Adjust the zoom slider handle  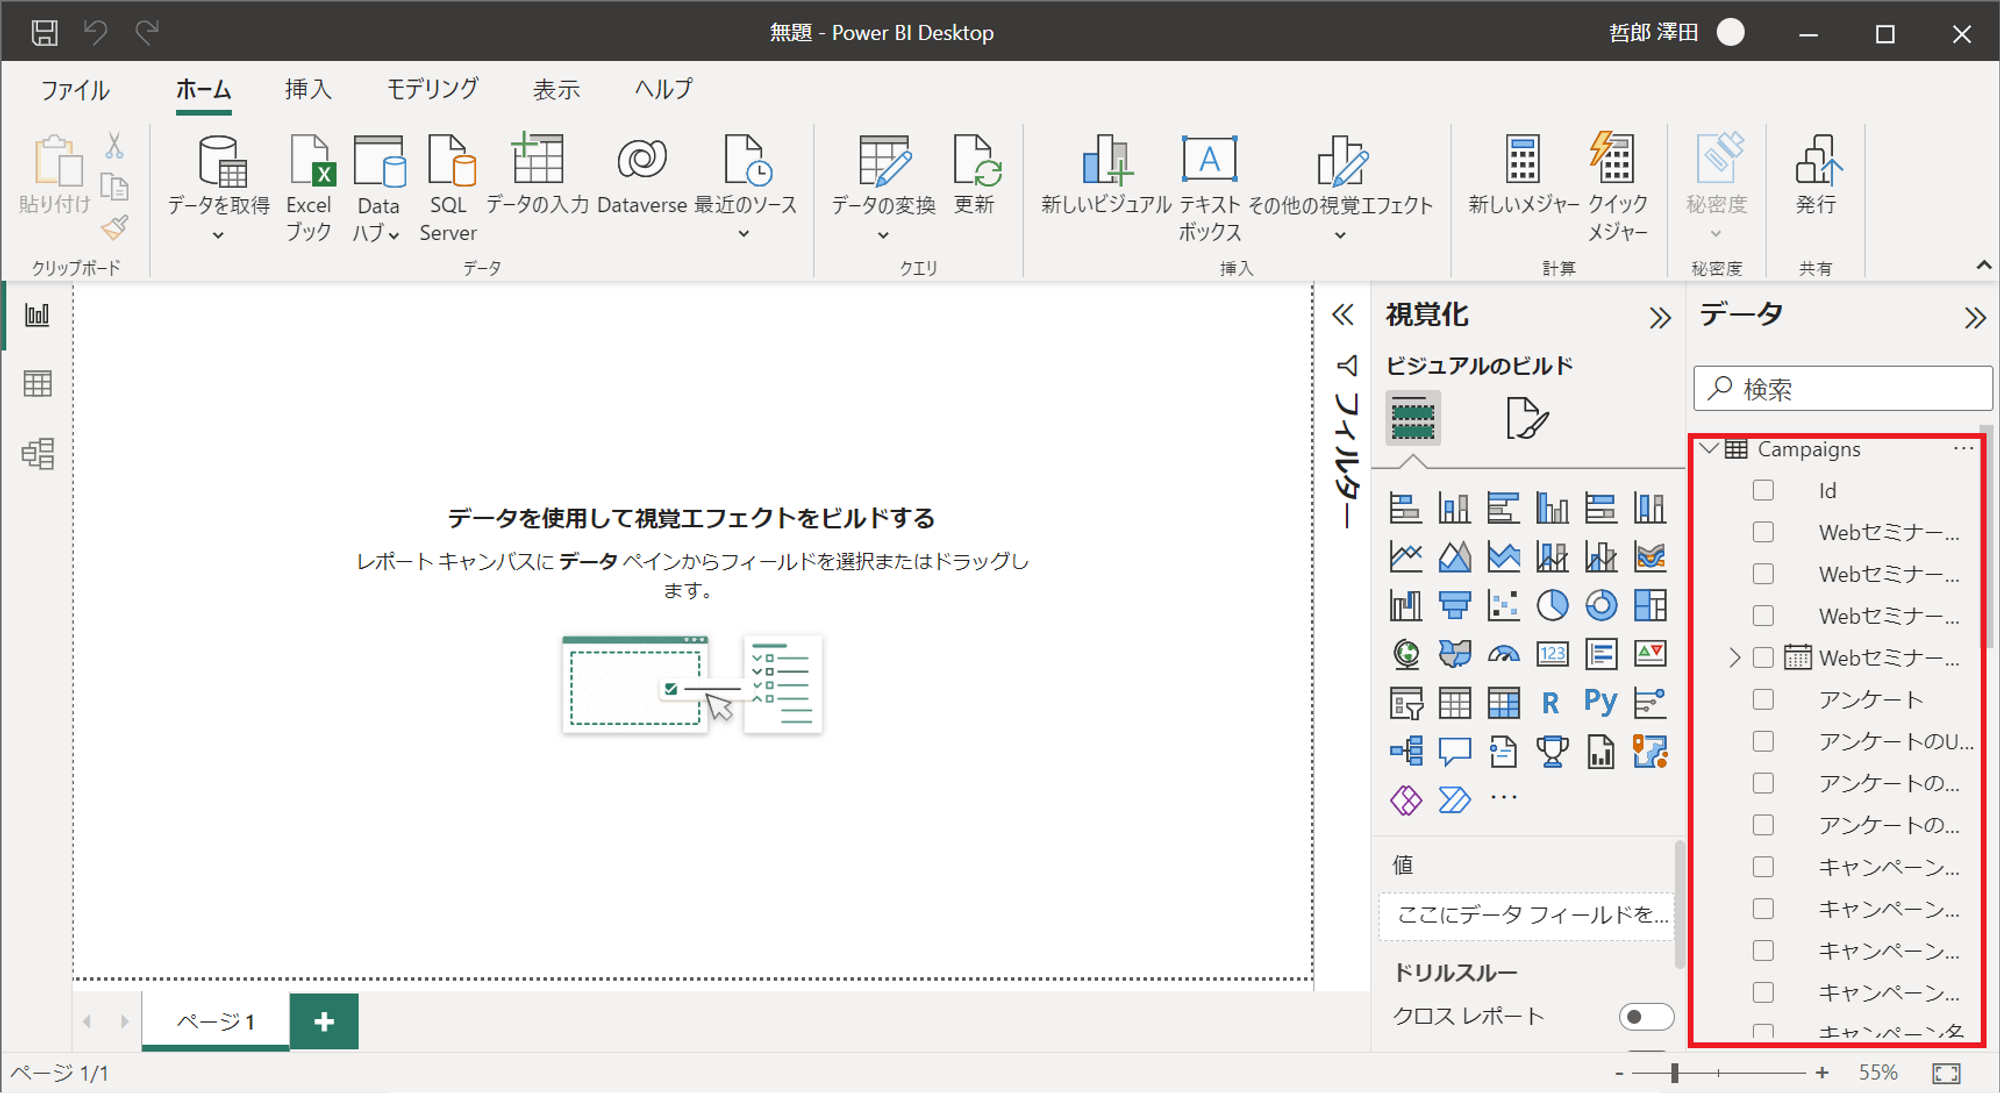(1674, 1073)
